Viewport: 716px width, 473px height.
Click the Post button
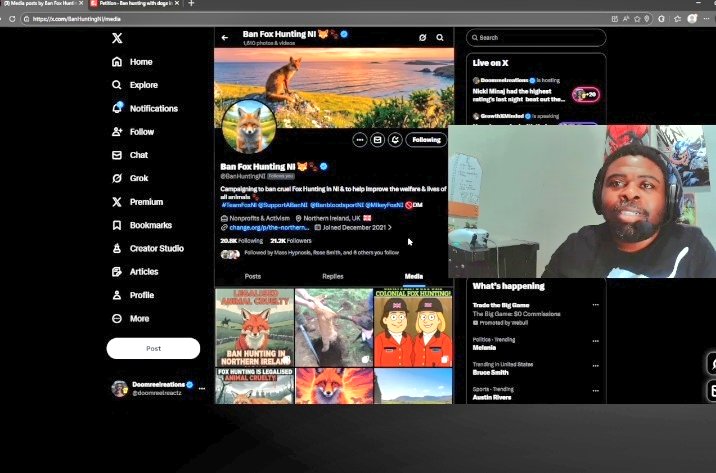(x=153, y=348)
